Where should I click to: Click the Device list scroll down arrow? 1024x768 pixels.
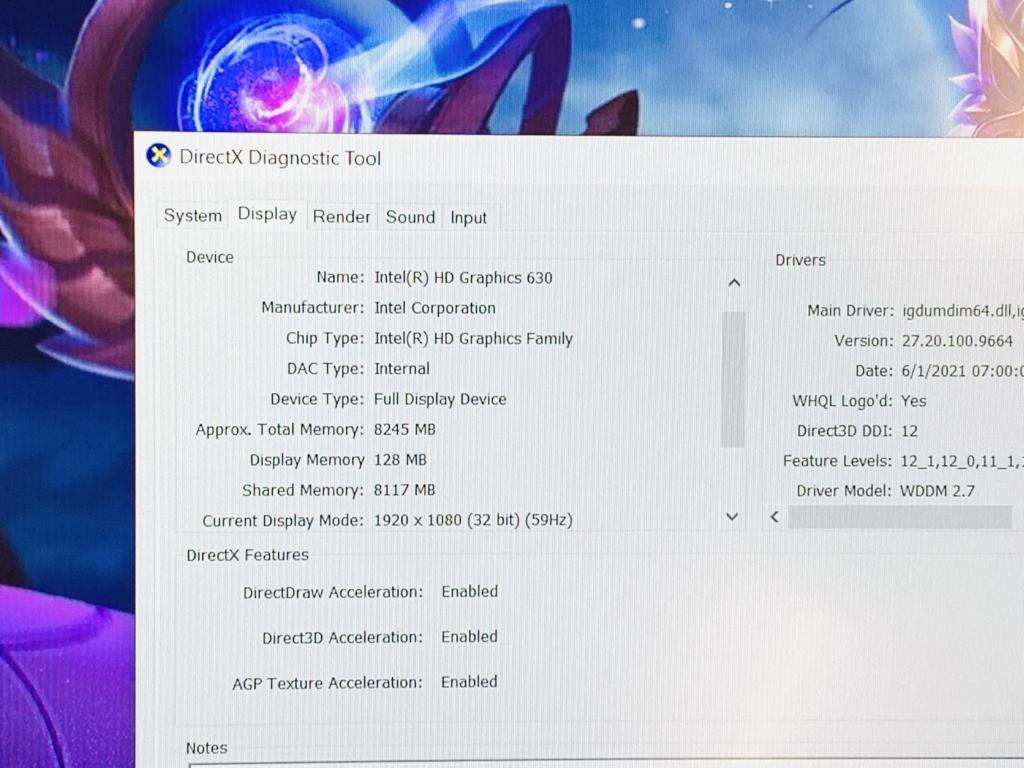(x=732, y=517)
